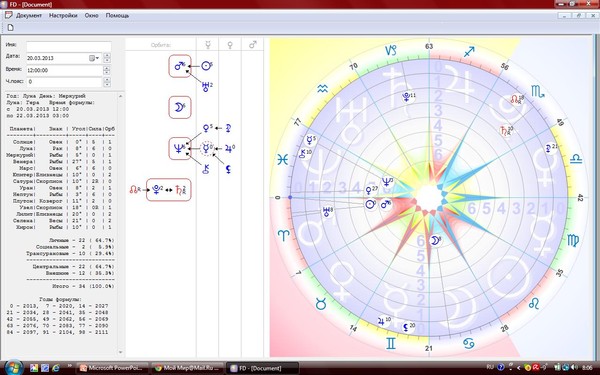Click the time input field
Viewport: 600px width, 375px height.
[64, 71]
